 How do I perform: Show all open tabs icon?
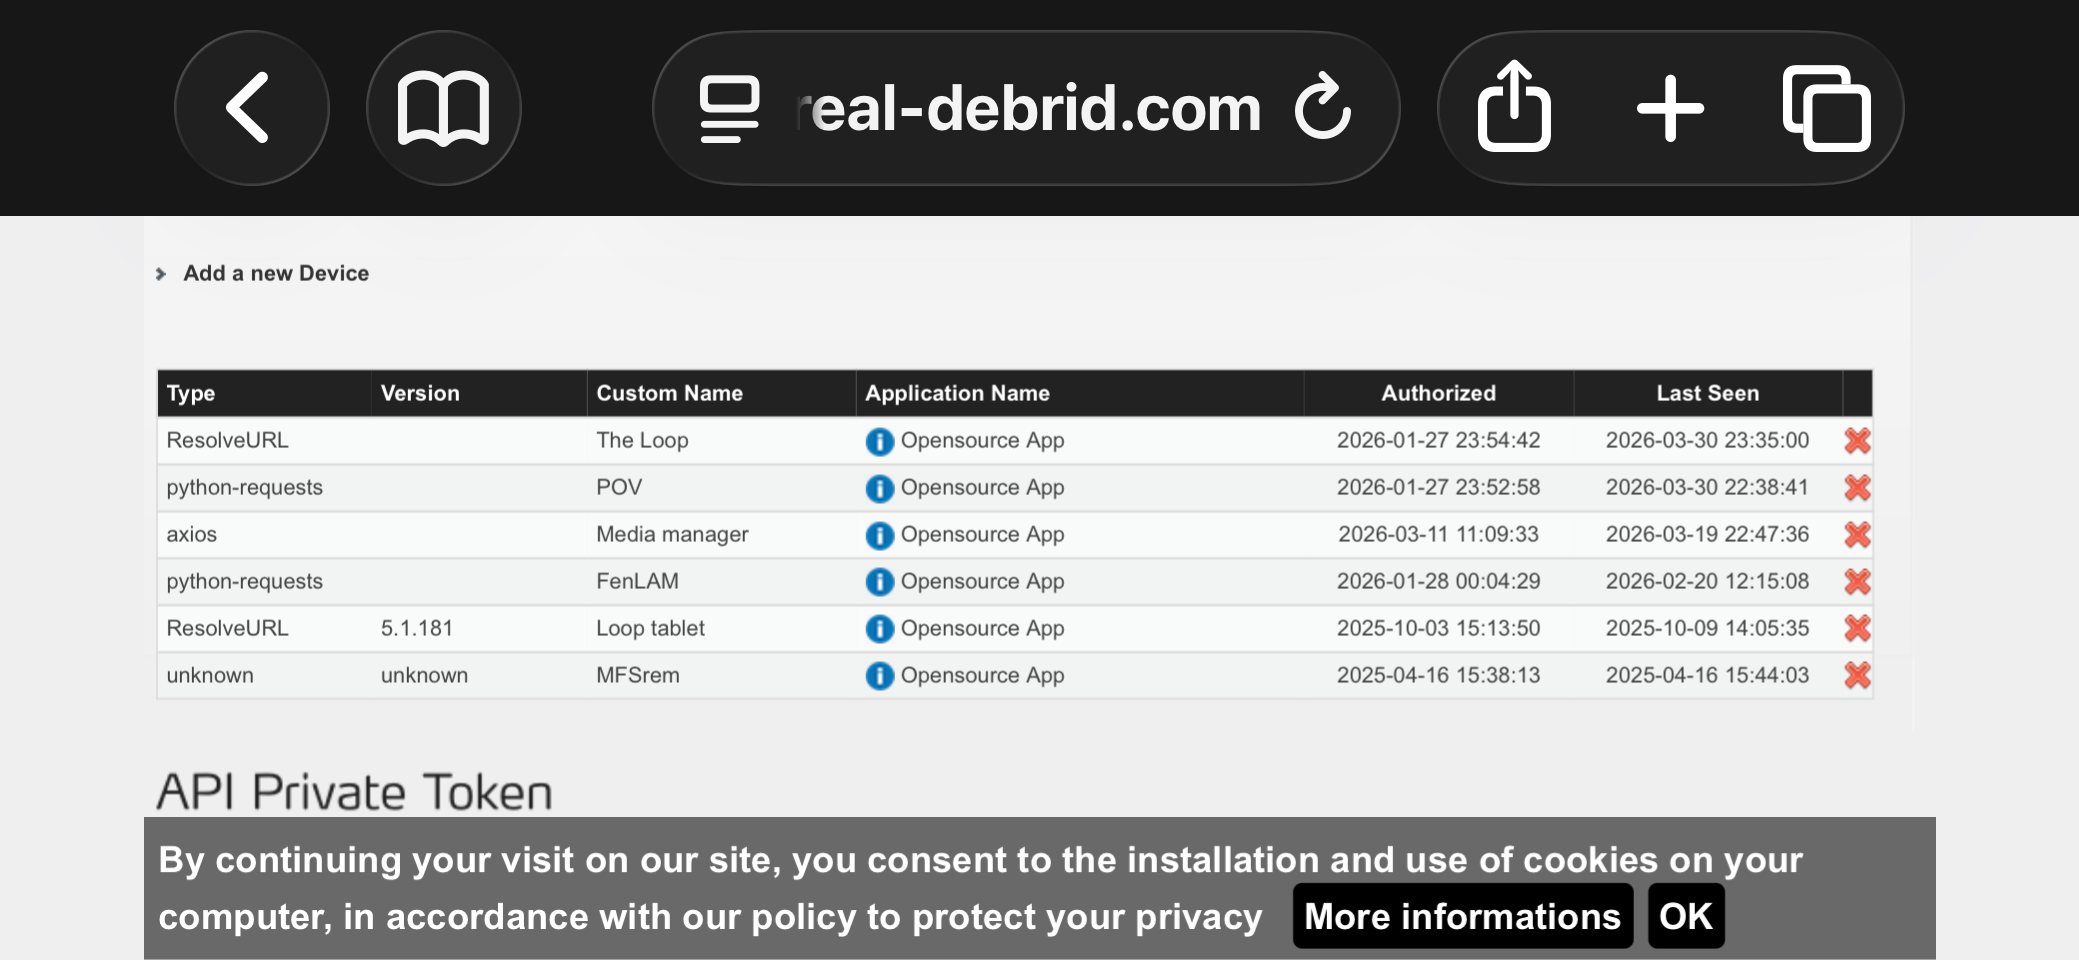click(1826, 108)
